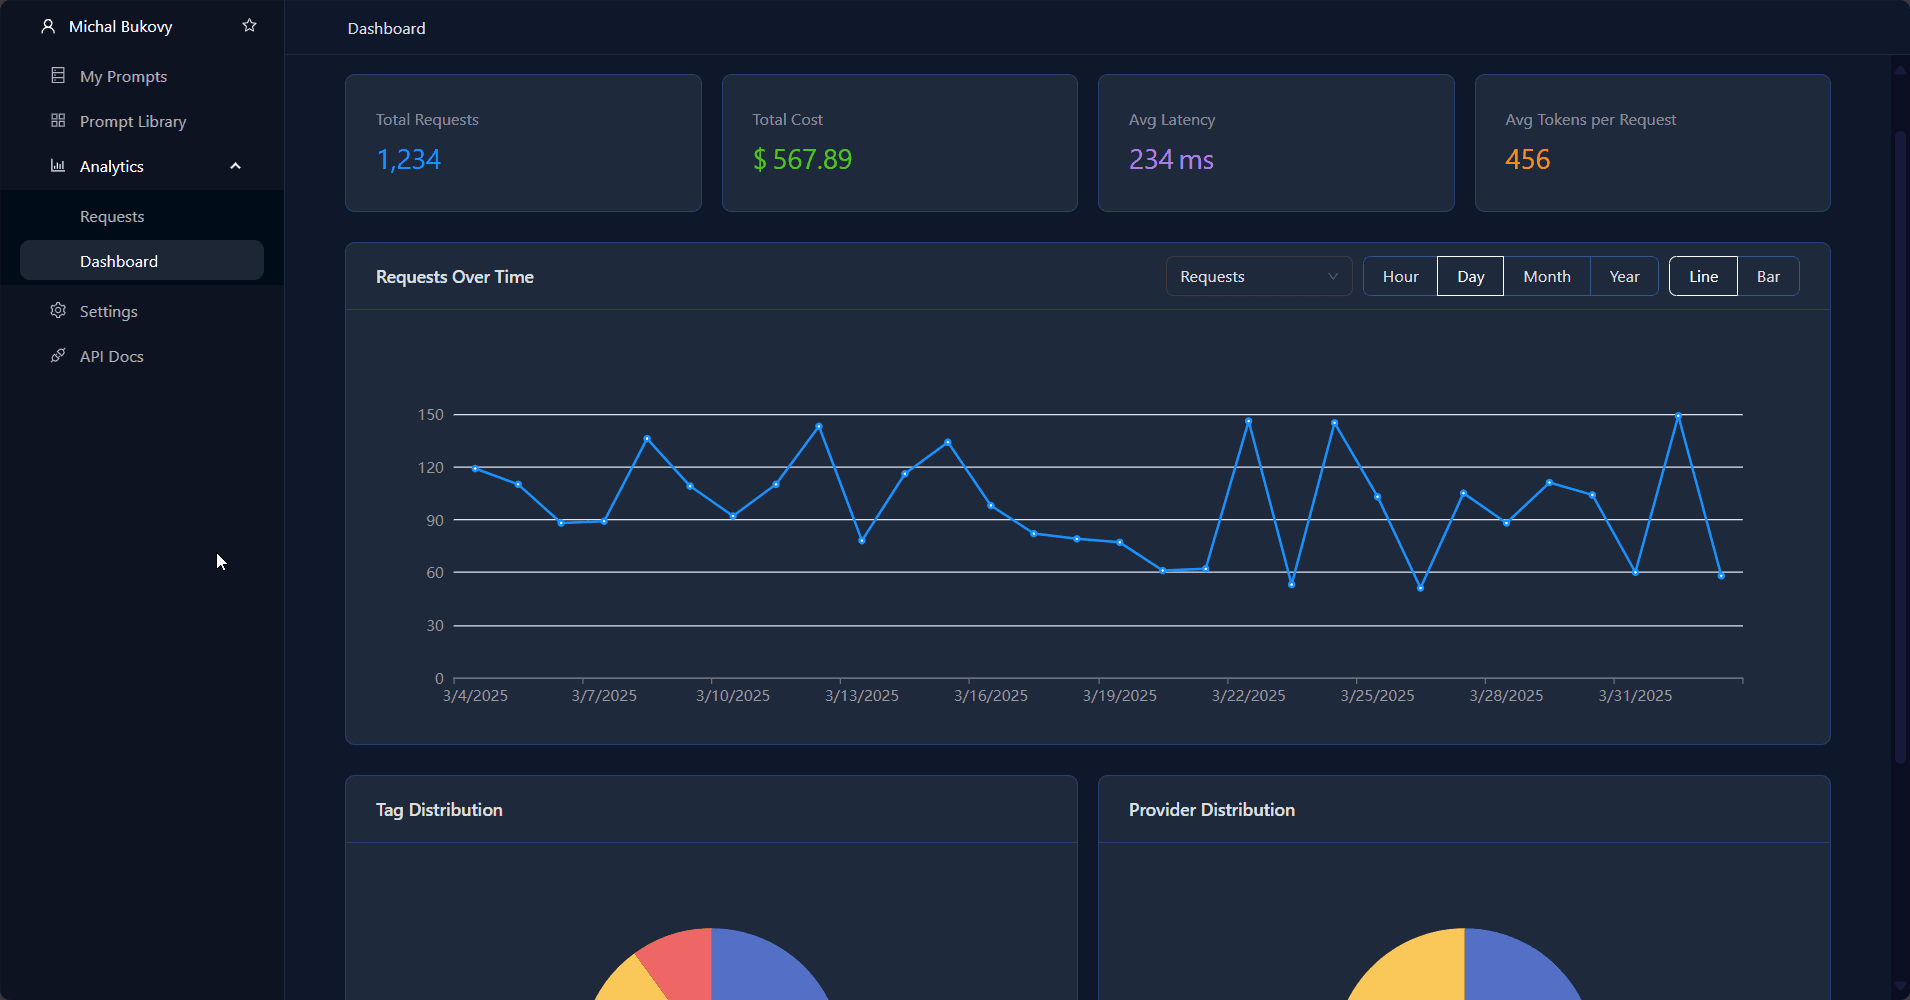The width and height of the screenshot is (1910, 1000).
Task: Select the Hour time range
Action: point(1400,276)
